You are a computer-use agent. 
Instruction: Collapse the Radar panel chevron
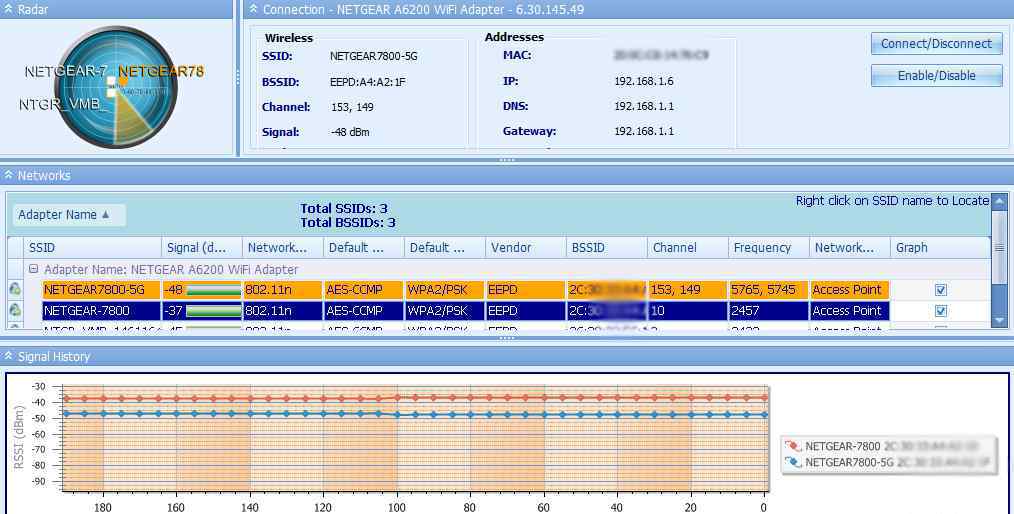(8, 9)
